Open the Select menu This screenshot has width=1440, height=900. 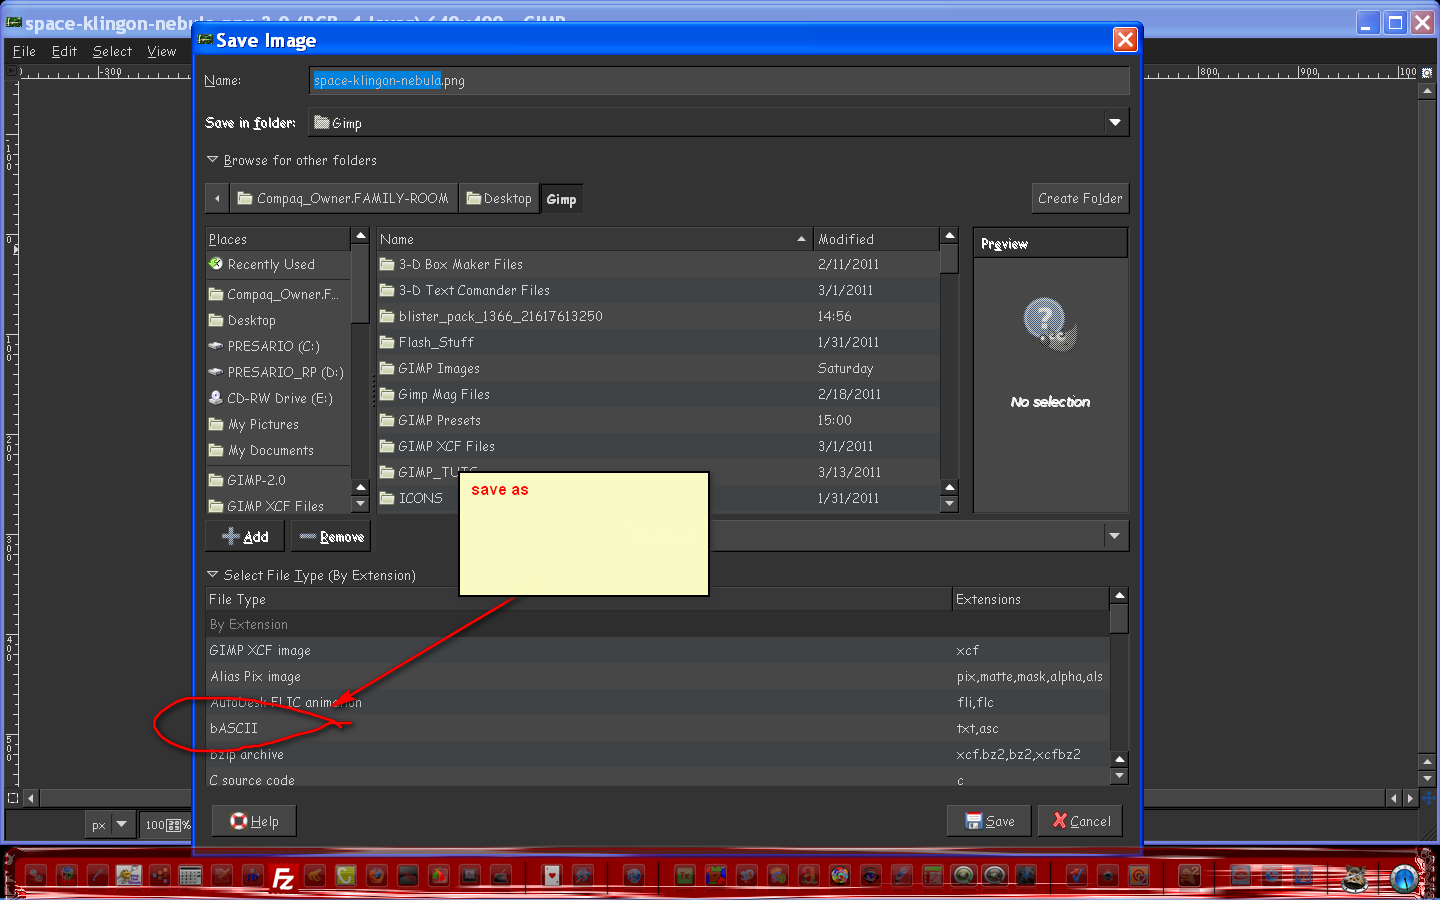[112, 51]
